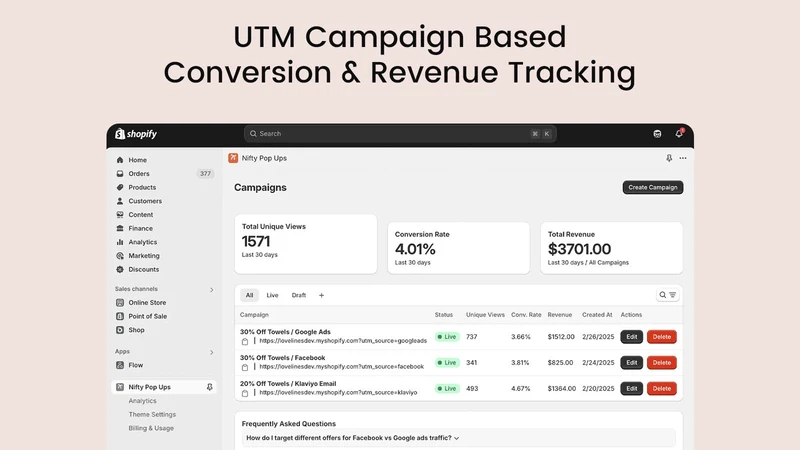Delete the Facebook campaign
Screen dimensions: 800x450
click(x=662, y=363)
